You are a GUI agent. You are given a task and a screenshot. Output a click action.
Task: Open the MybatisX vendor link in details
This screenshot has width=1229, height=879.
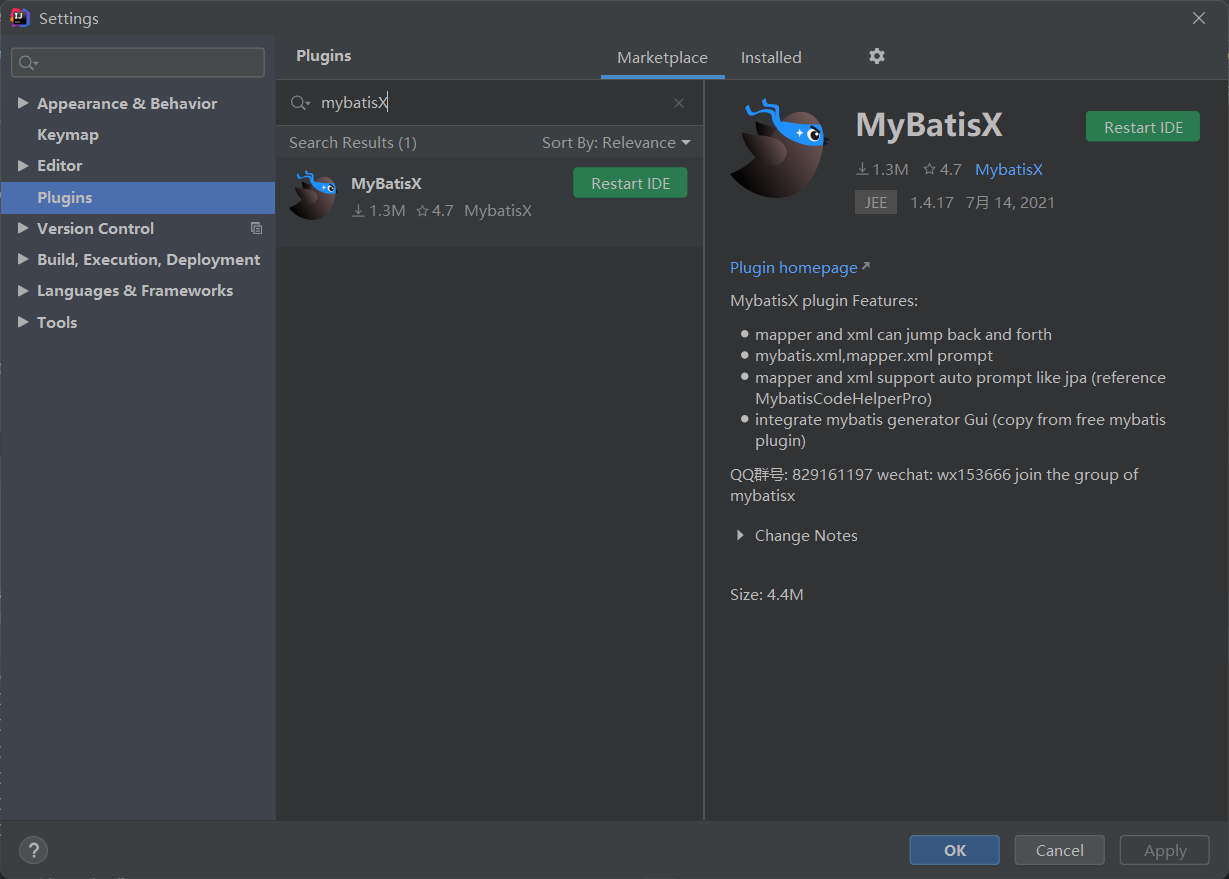[1009, 170]
